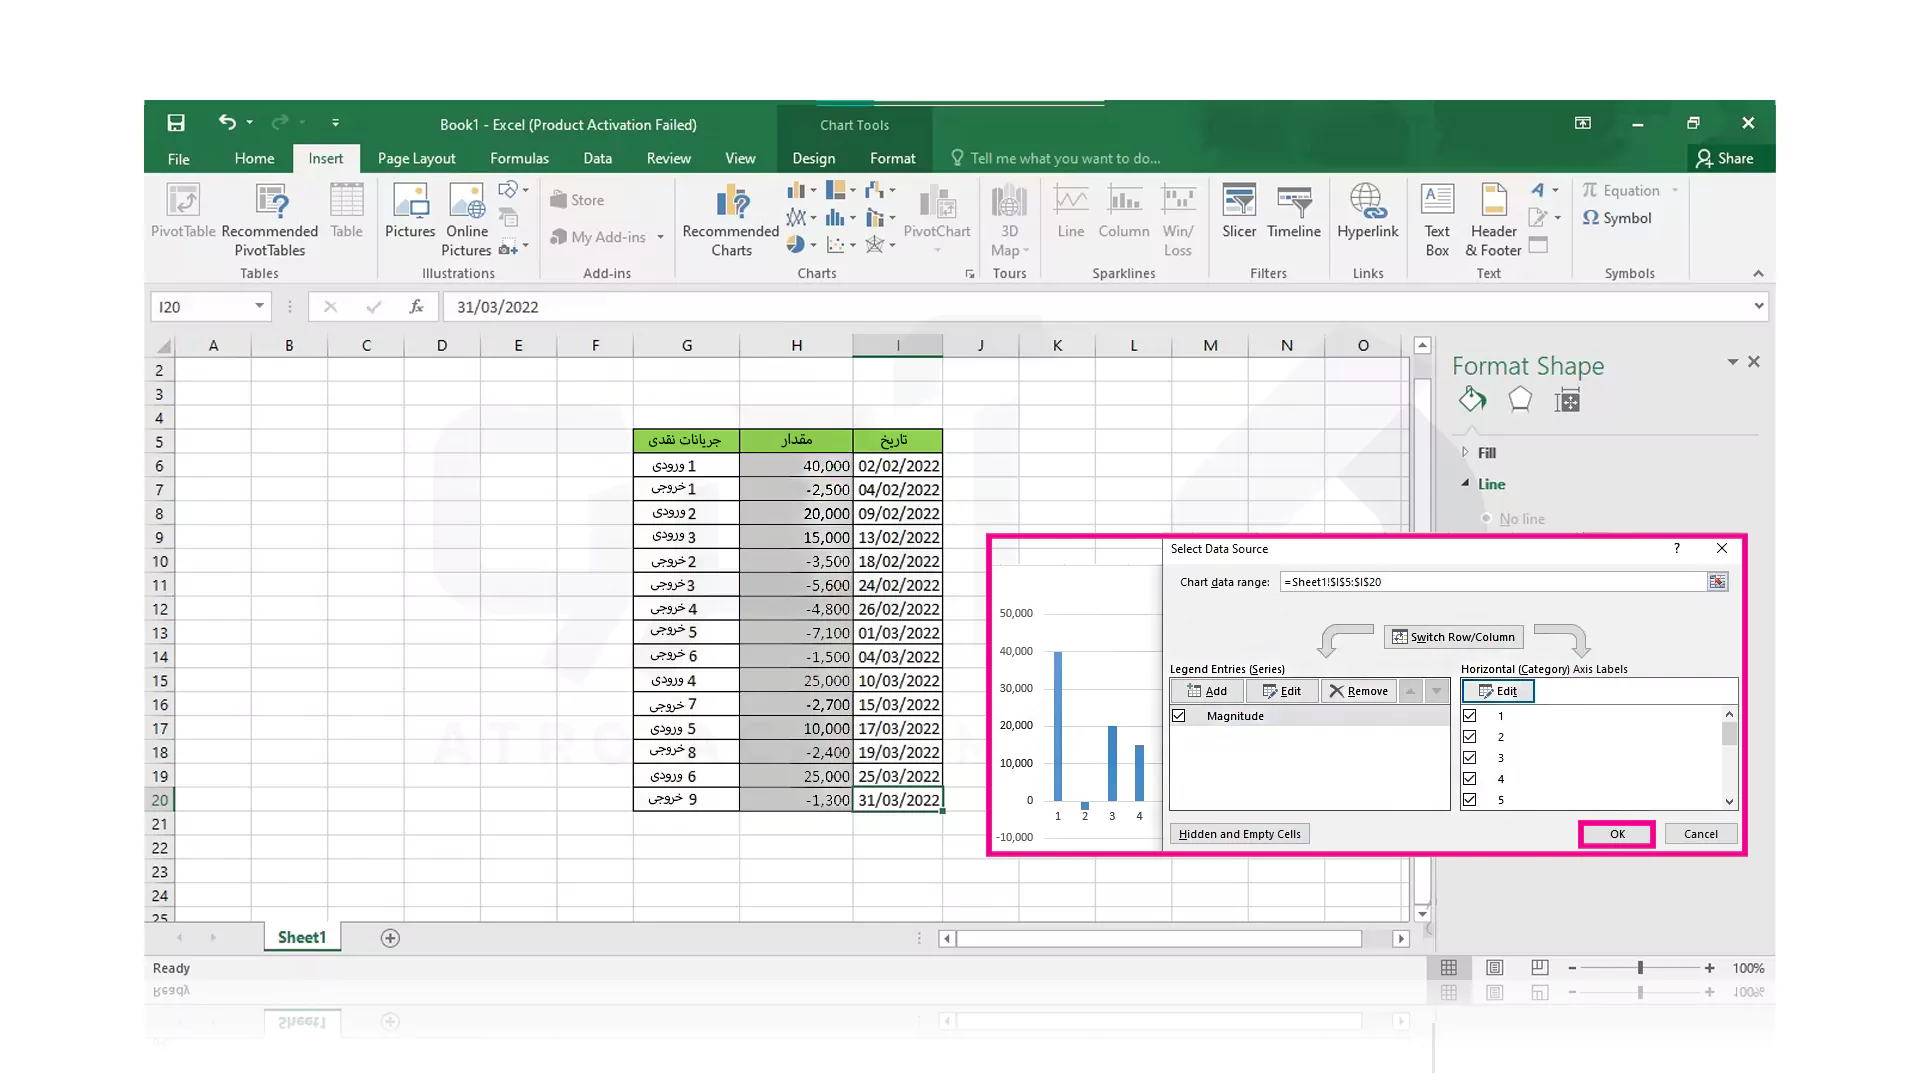This screenshot has height=1080, width=1920.
Task: Click the range selector icon in Chart data range
Action: tap(1717, 582)
